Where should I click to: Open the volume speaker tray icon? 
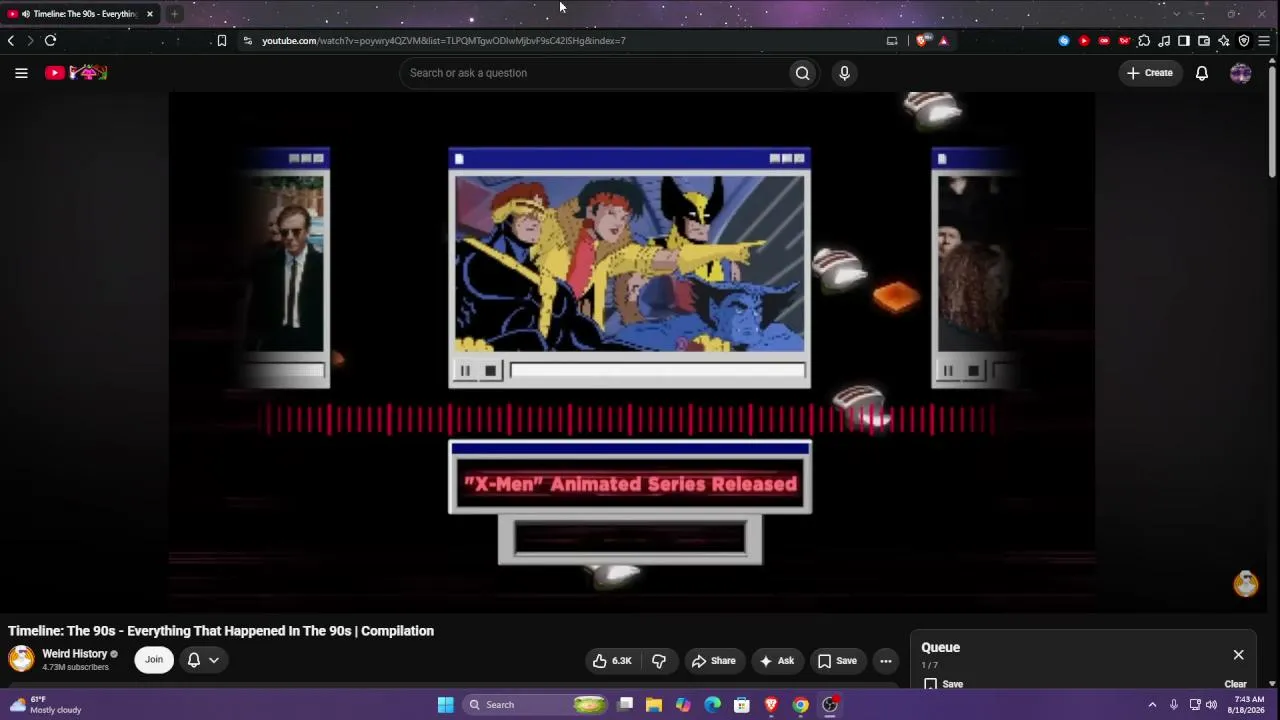(x=1212, y=705)
